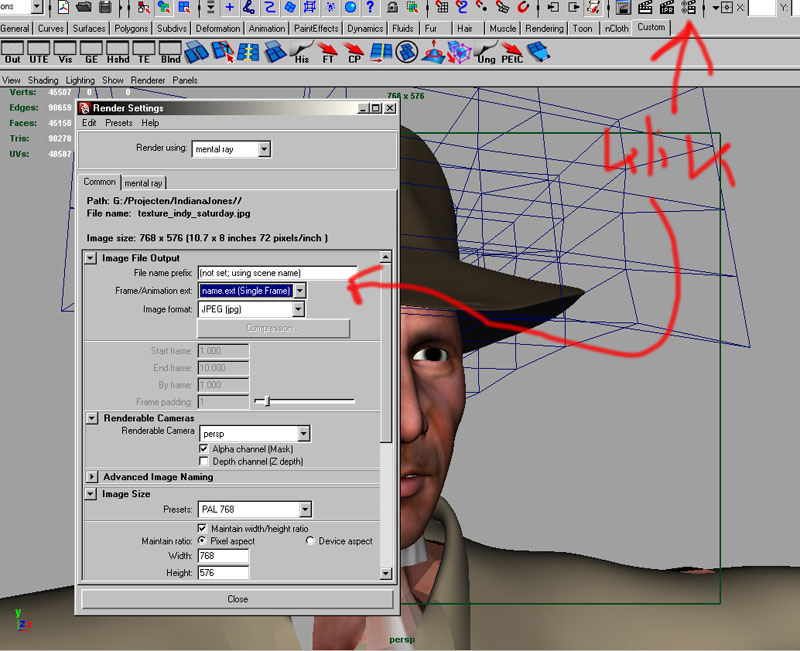Open Image format JPEG dropdown
The height and width of the screenshot is (651, 800).
click(251, 309)
